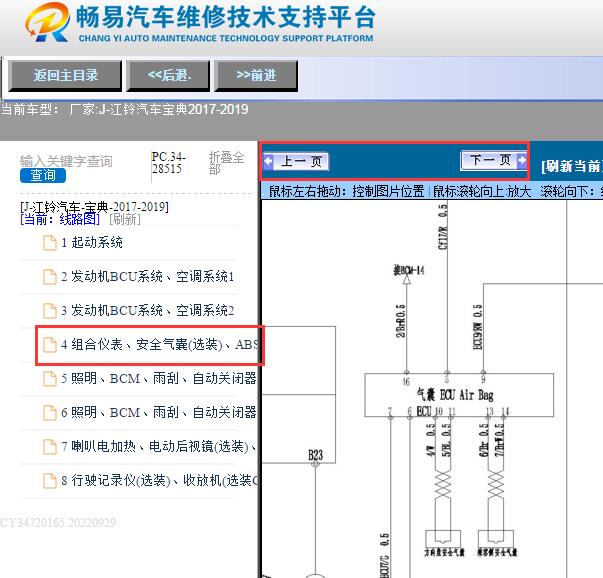Open item 6 照明、BCM、雨刮

tap(159, 413)
